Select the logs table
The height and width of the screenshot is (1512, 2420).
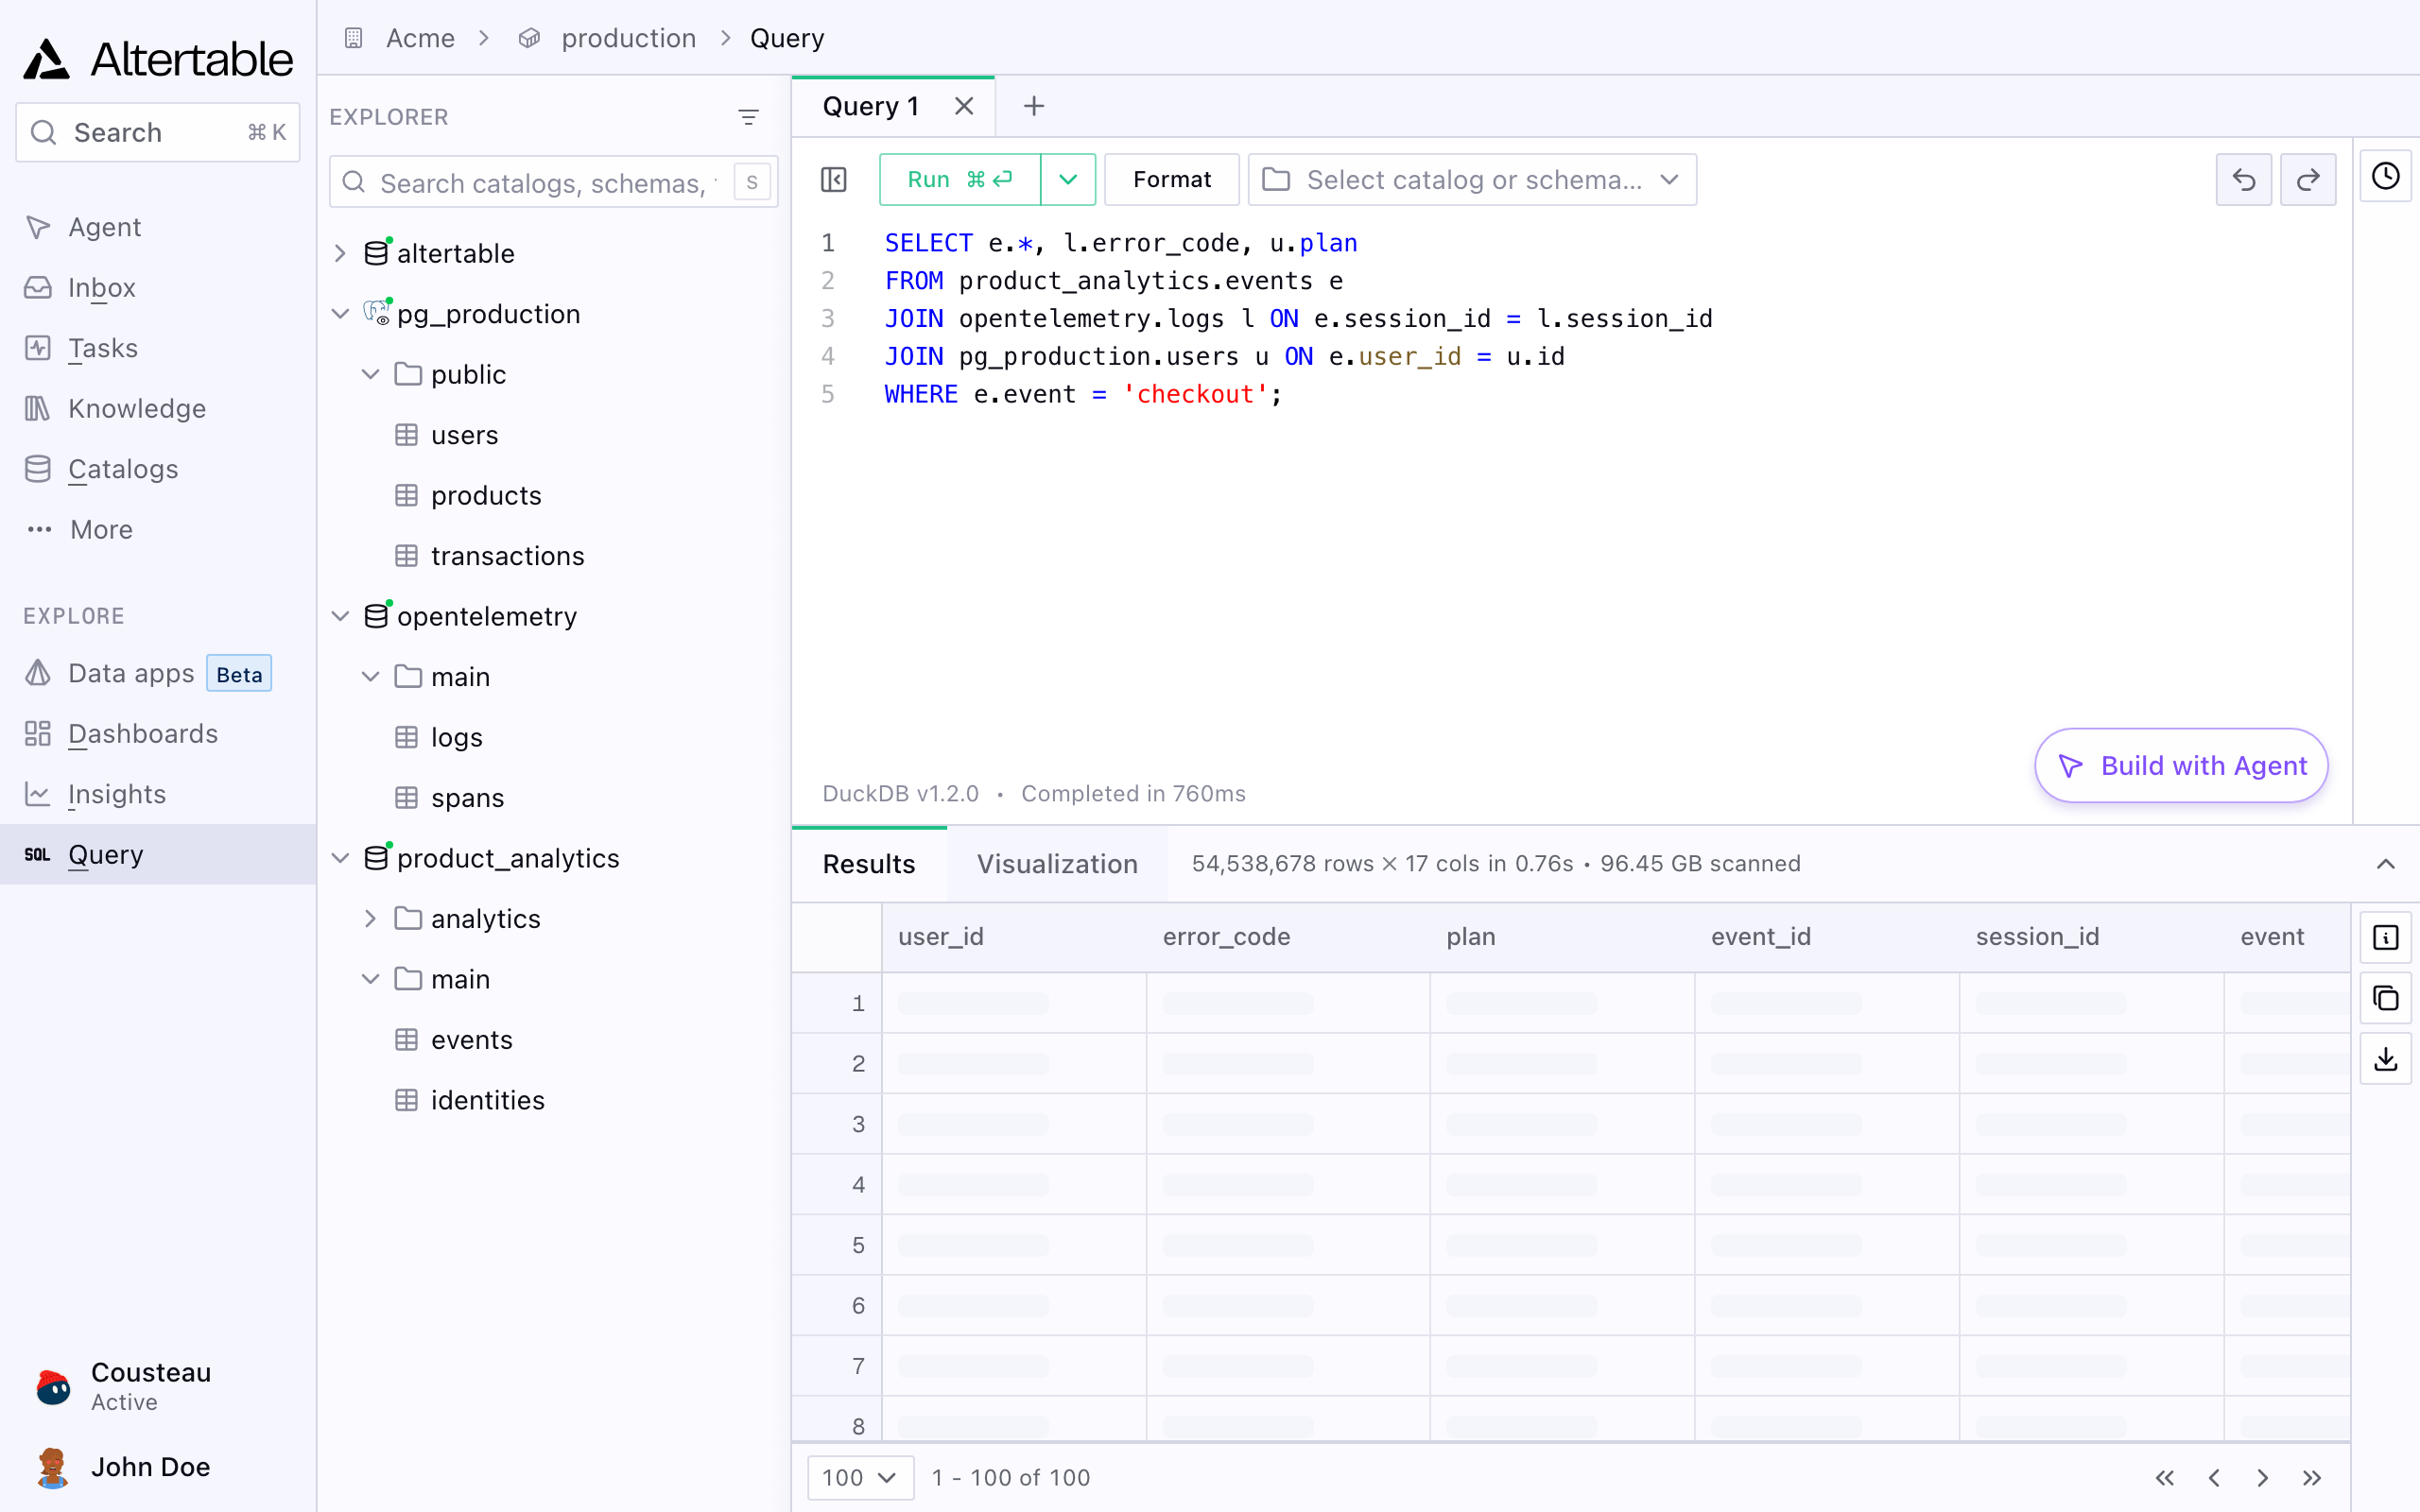456,737
